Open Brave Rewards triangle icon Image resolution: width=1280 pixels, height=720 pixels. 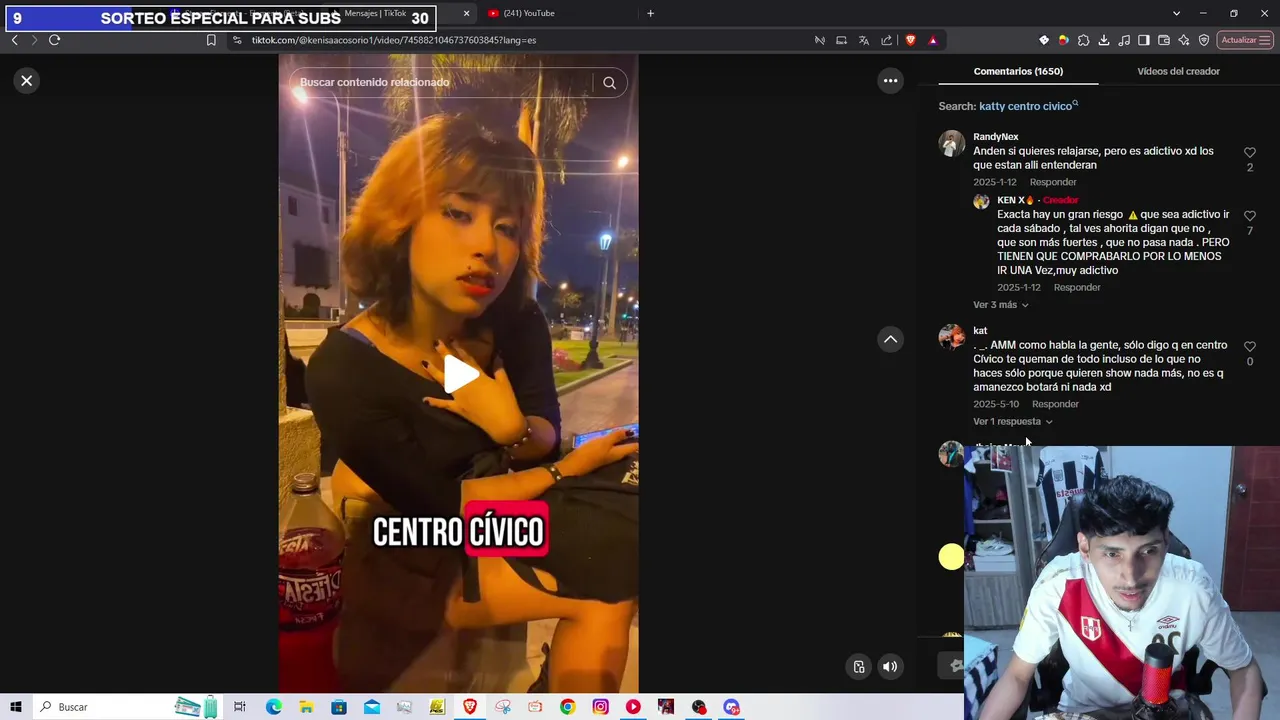pos(933,40)
